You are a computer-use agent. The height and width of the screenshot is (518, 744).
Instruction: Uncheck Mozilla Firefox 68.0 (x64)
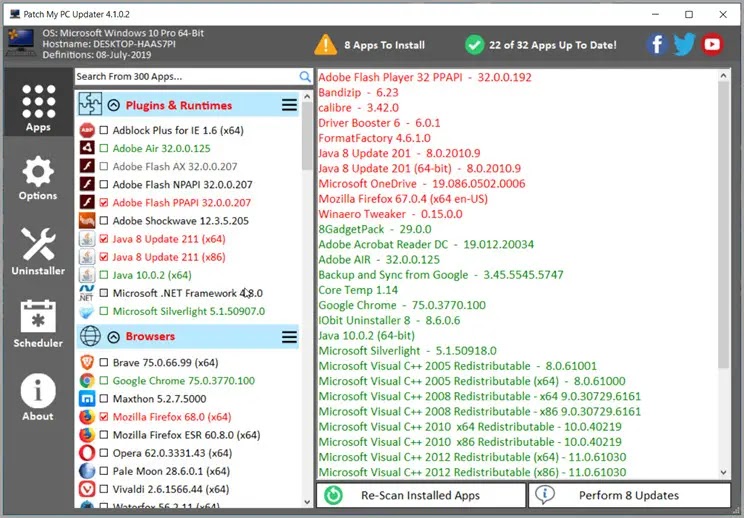[x=104, y=416]
